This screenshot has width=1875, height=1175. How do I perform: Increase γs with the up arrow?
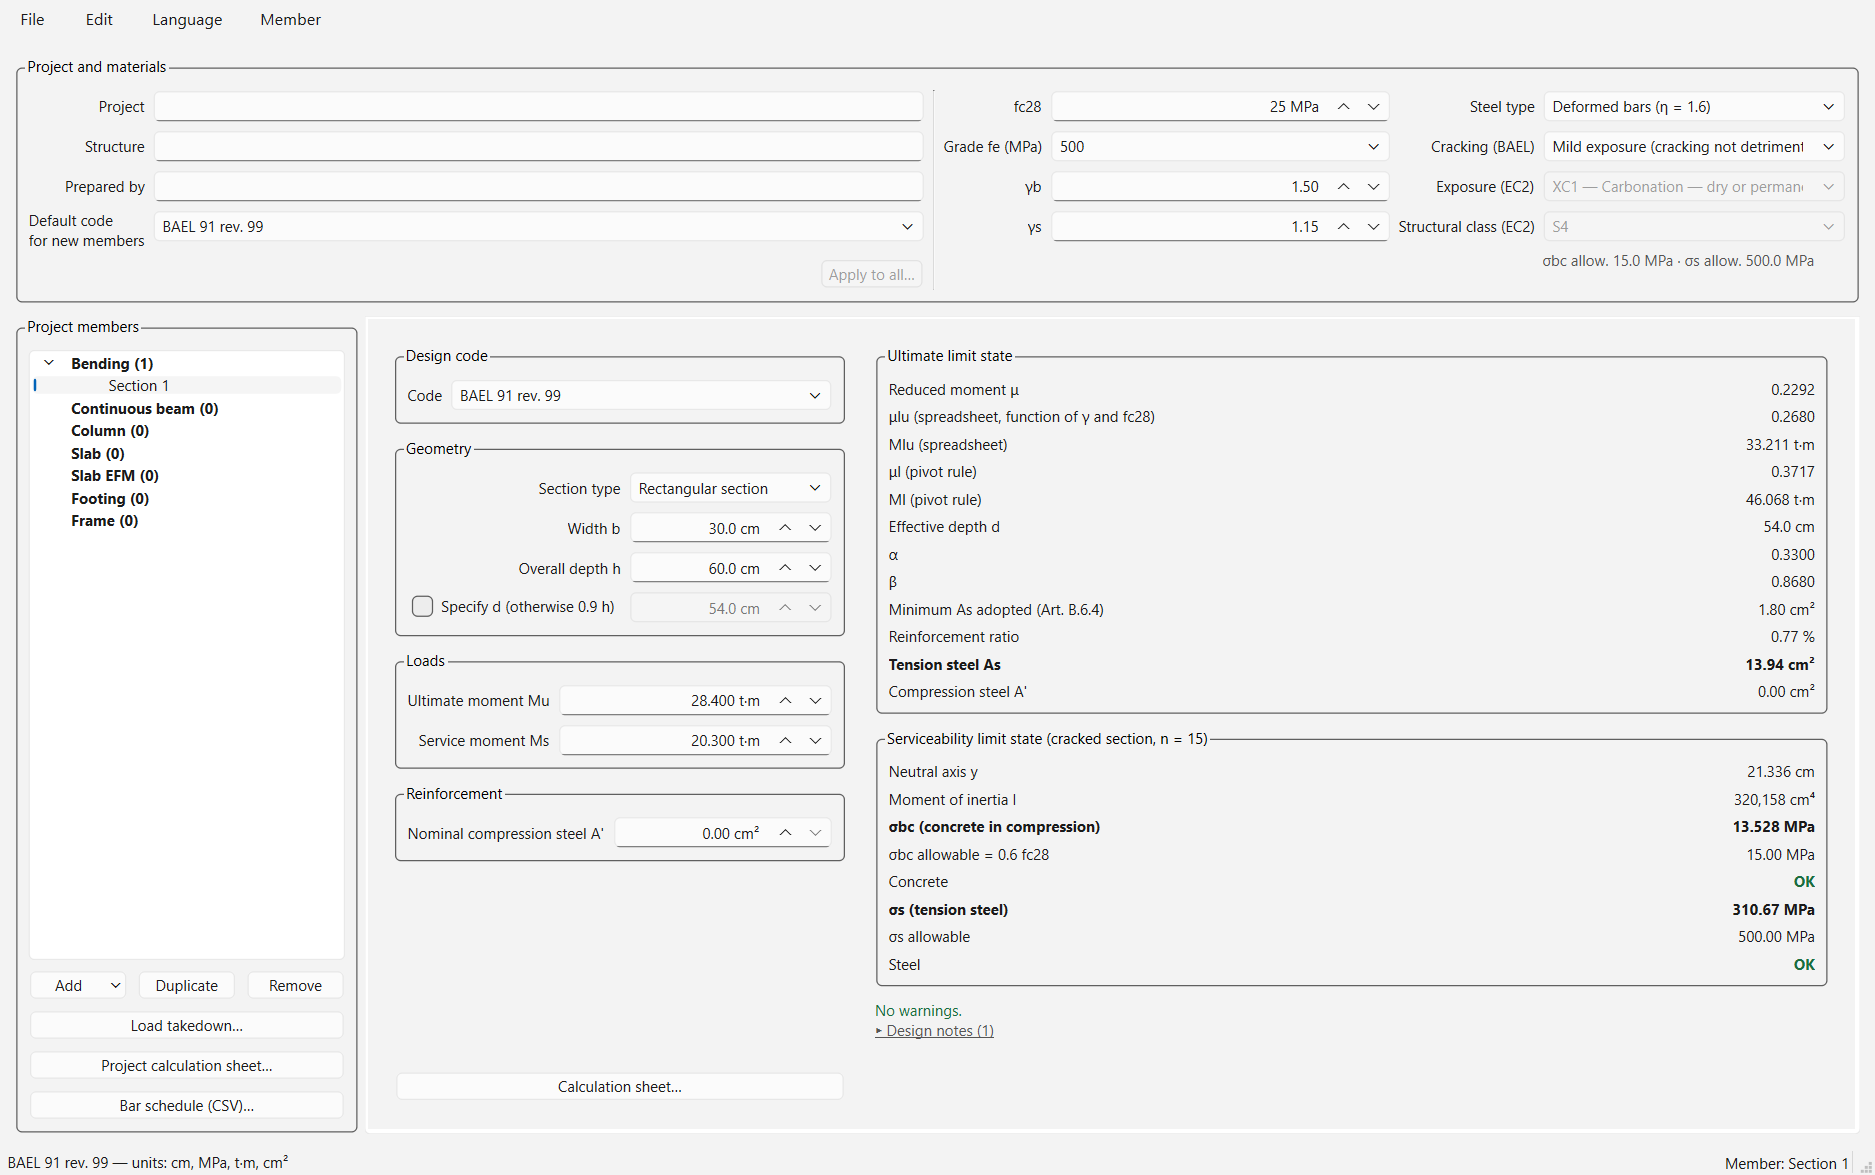click(1344, 227)
